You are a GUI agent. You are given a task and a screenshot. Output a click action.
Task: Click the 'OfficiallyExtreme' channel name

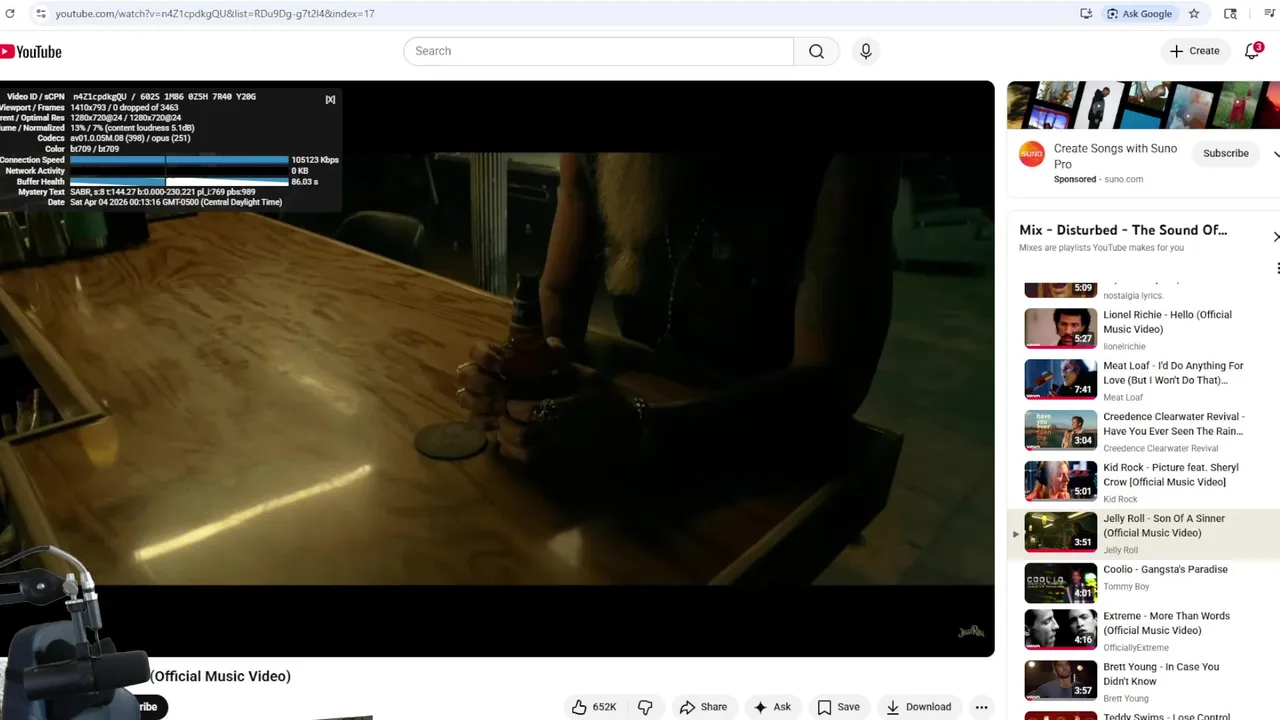tap(1136, 648)
